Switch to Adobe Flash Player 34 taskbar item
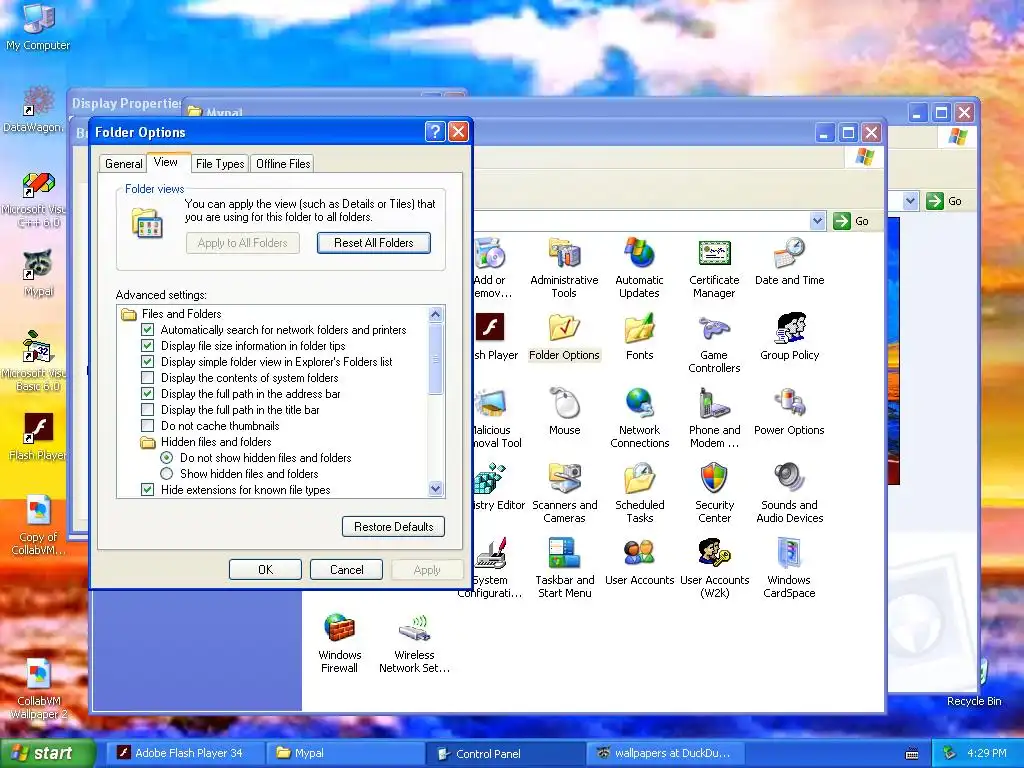Image resolution: width=1024 pixels, height=768 pixels. pyautogui.click(x=184, y=753)
